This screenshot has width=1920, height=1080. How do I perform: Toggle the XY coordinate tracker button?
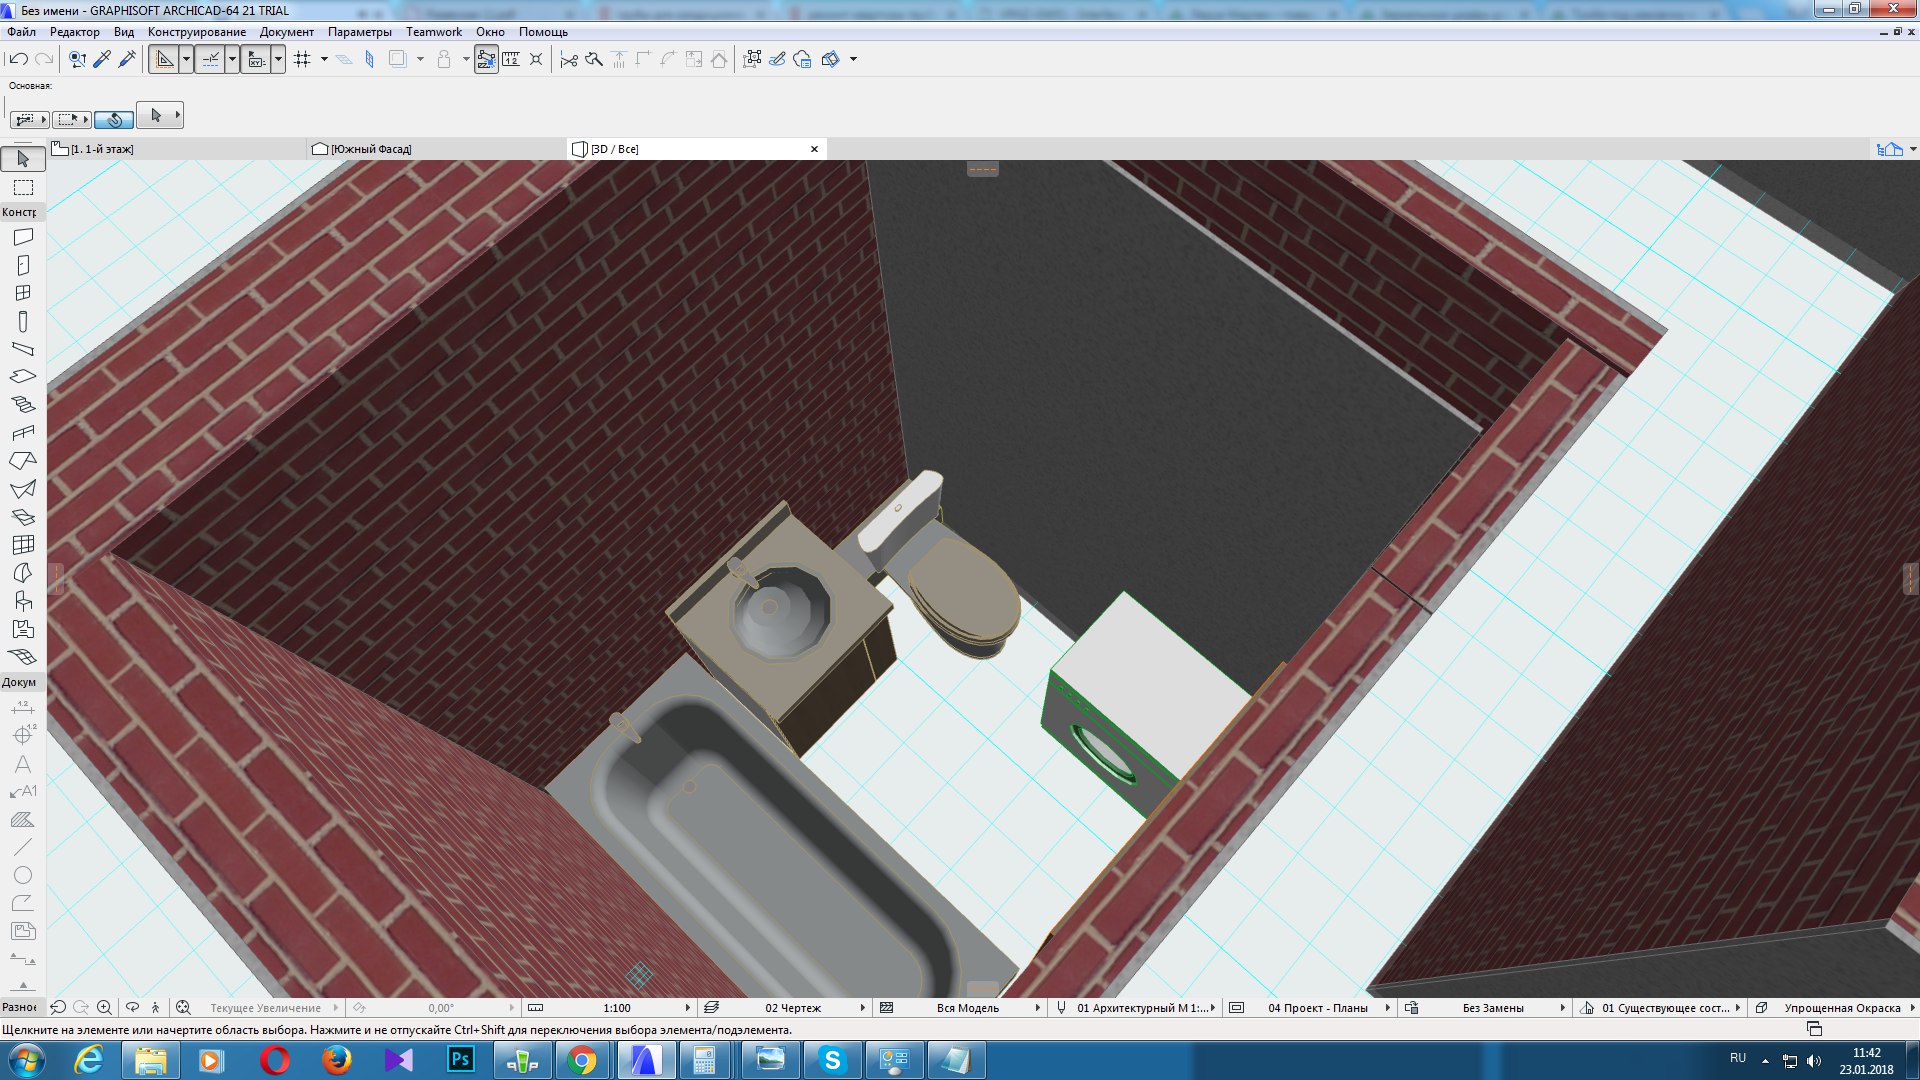[256, 59]
